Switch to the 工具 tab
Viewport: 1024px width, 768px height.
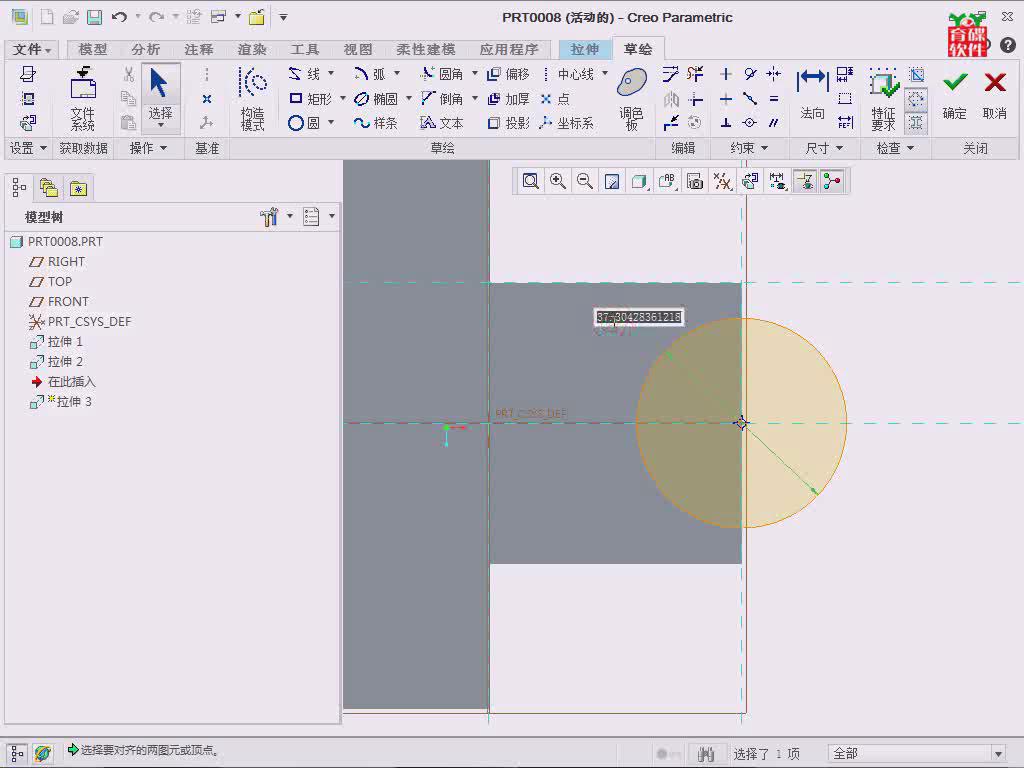(304, 50)
